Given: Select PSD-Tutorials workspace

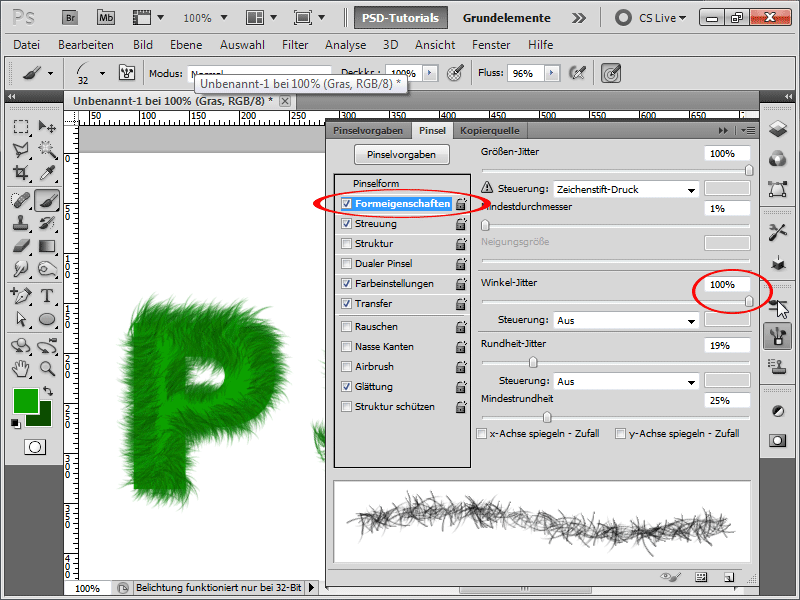Looking at the screenshot, I should [x=401, y=18].
